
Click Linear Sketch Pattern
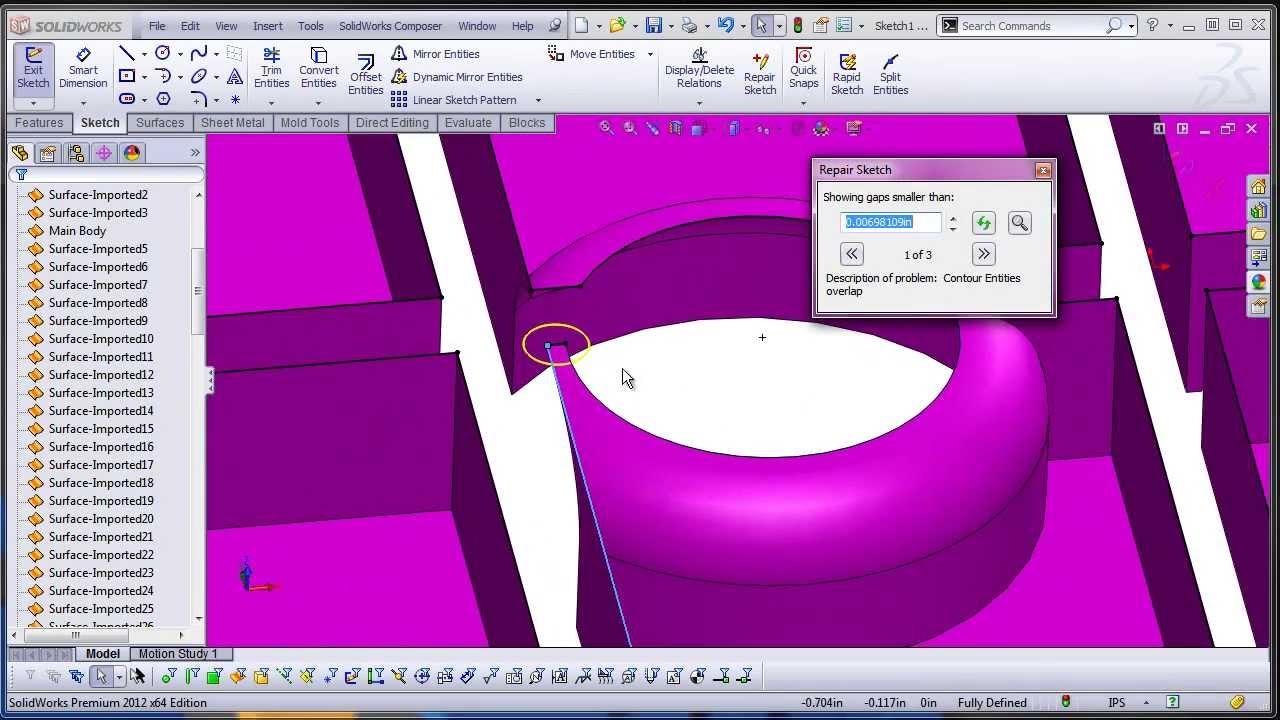pos(453,100)
